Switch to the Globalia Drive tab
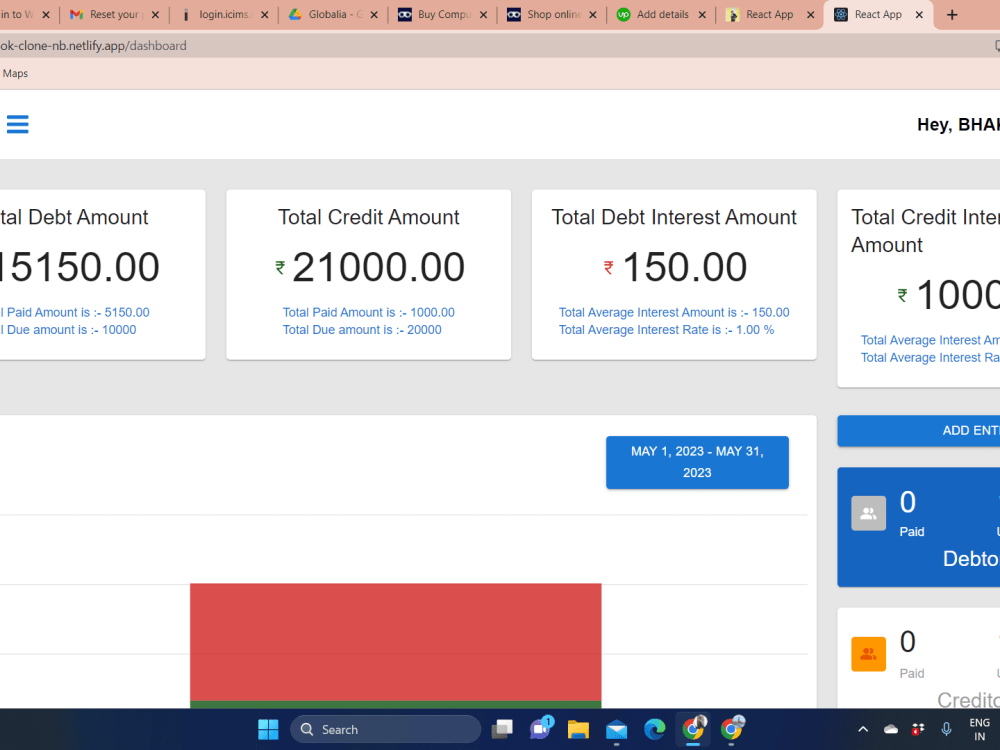Screen dimensions: 1000x750 click(332, 14)
